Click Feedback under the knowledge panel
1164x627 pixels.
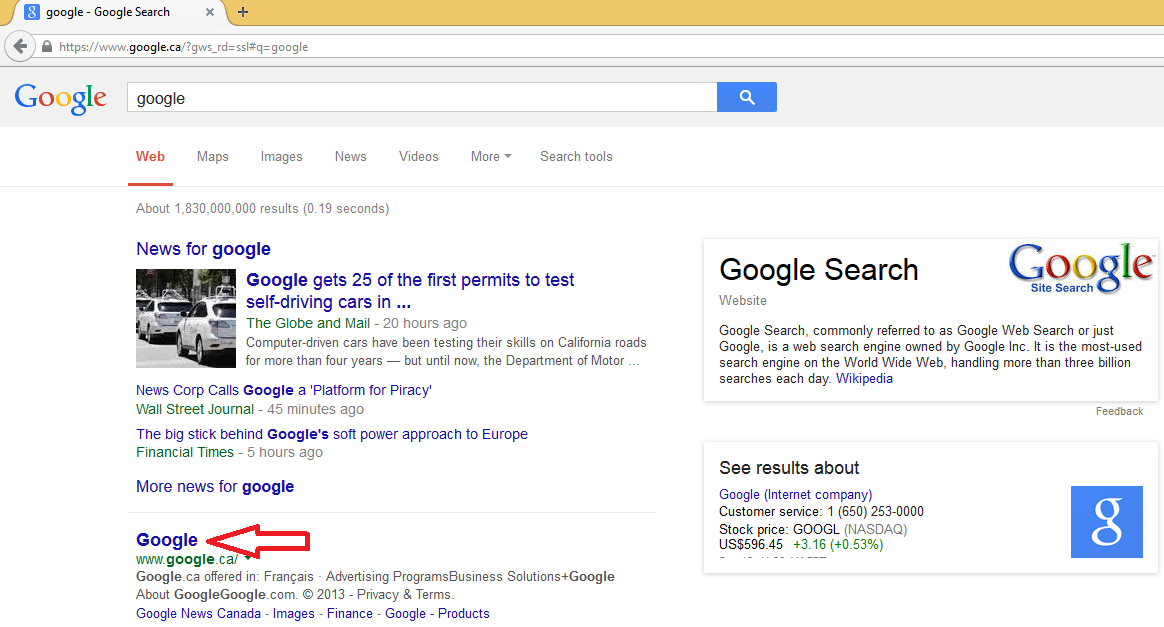[x=1119, y=411]
